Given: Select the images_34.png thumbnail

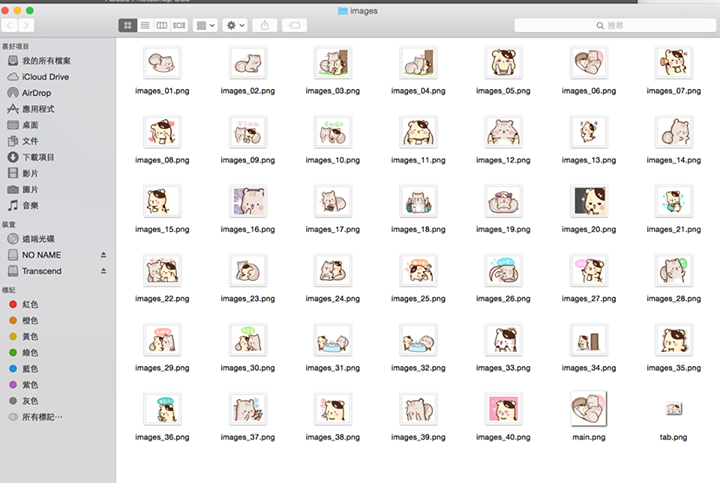Looking at the screenshot, I should (x=589, y=340).
